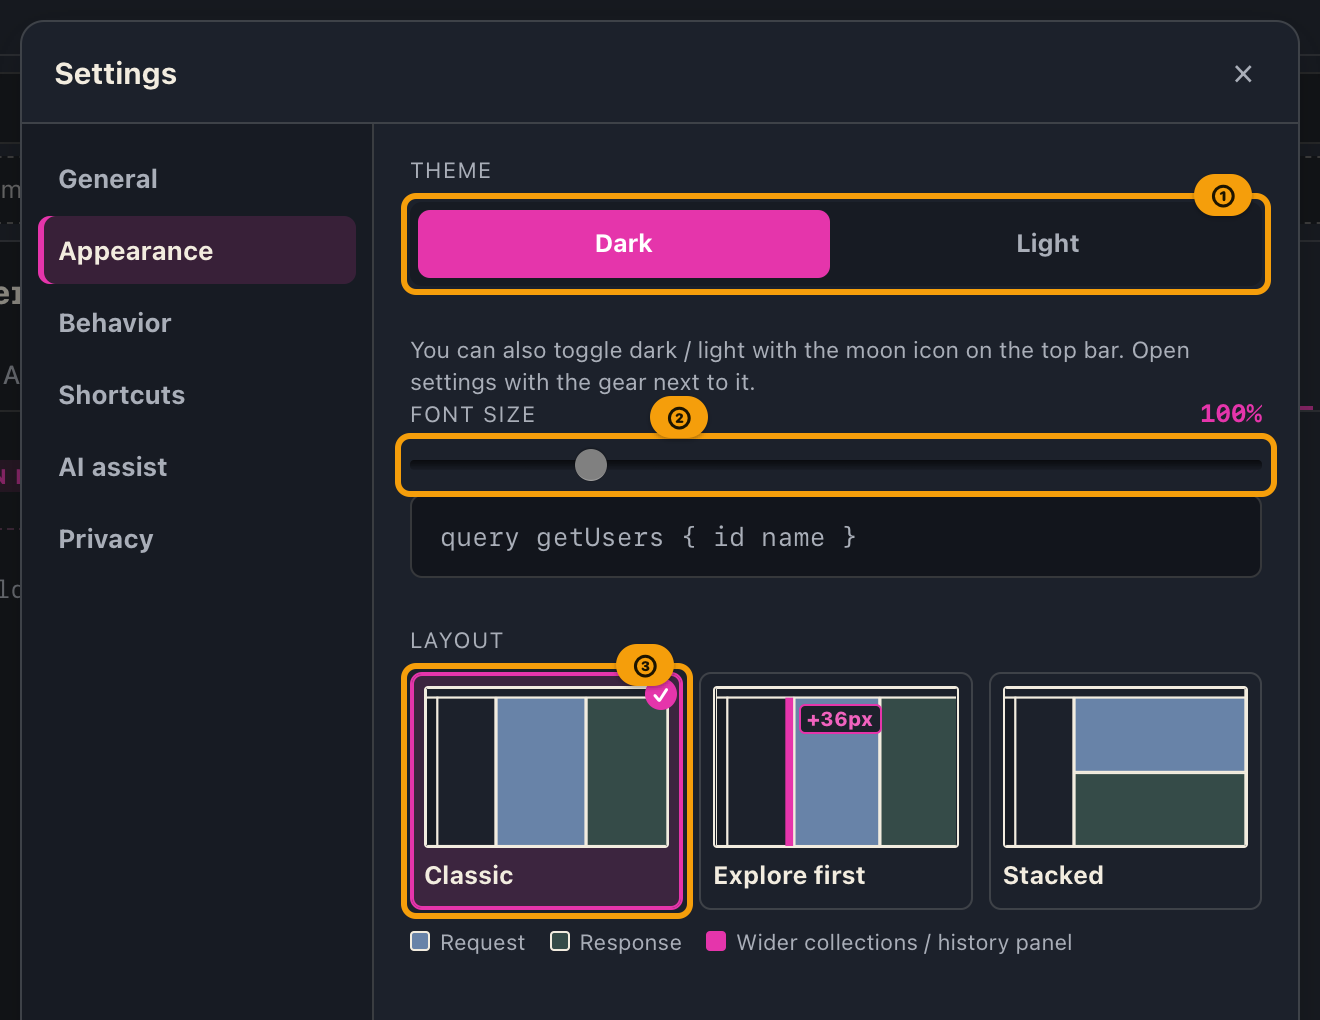The height and width of the screenshot is (1020, 1320).
Task: Switch to the Behavior settings tab
Action: 198,323
